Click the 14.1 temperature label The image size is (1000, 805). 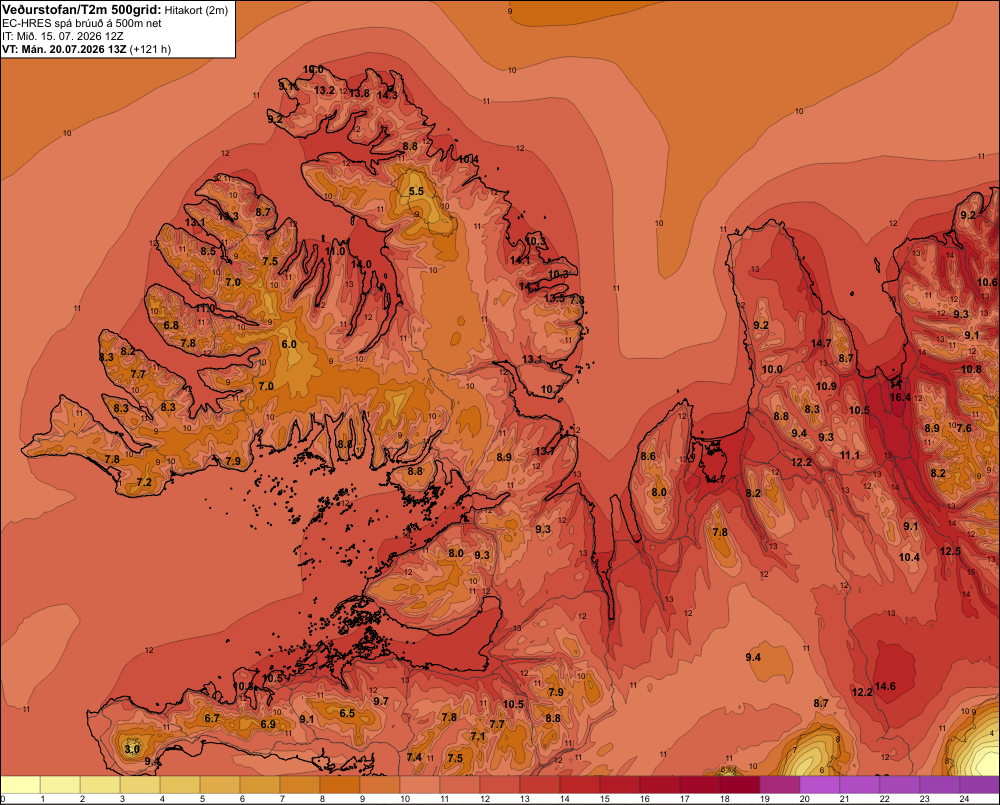click(x=520, y=260)
